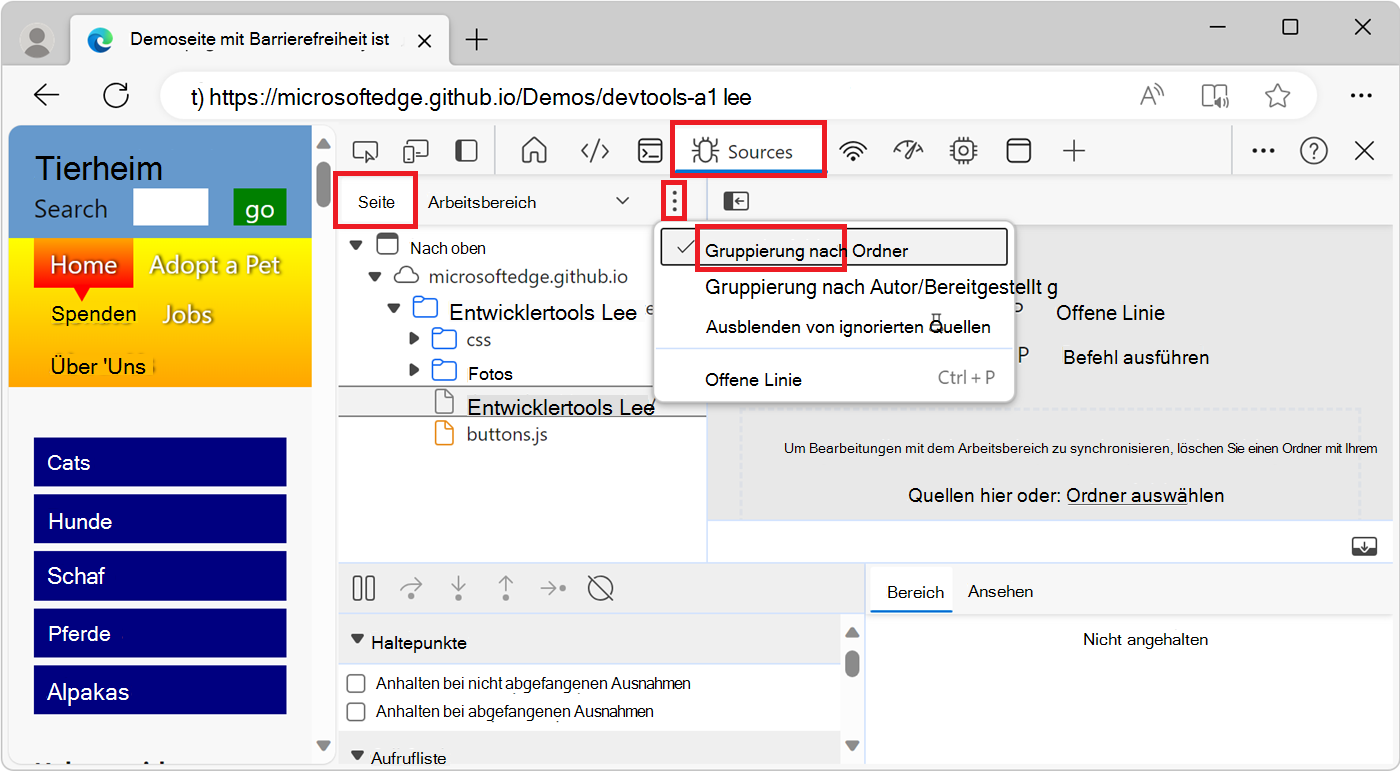This screenshot has width=1400, height=771.
Task: Toggle device emulation mode
Action: (415, 149)
